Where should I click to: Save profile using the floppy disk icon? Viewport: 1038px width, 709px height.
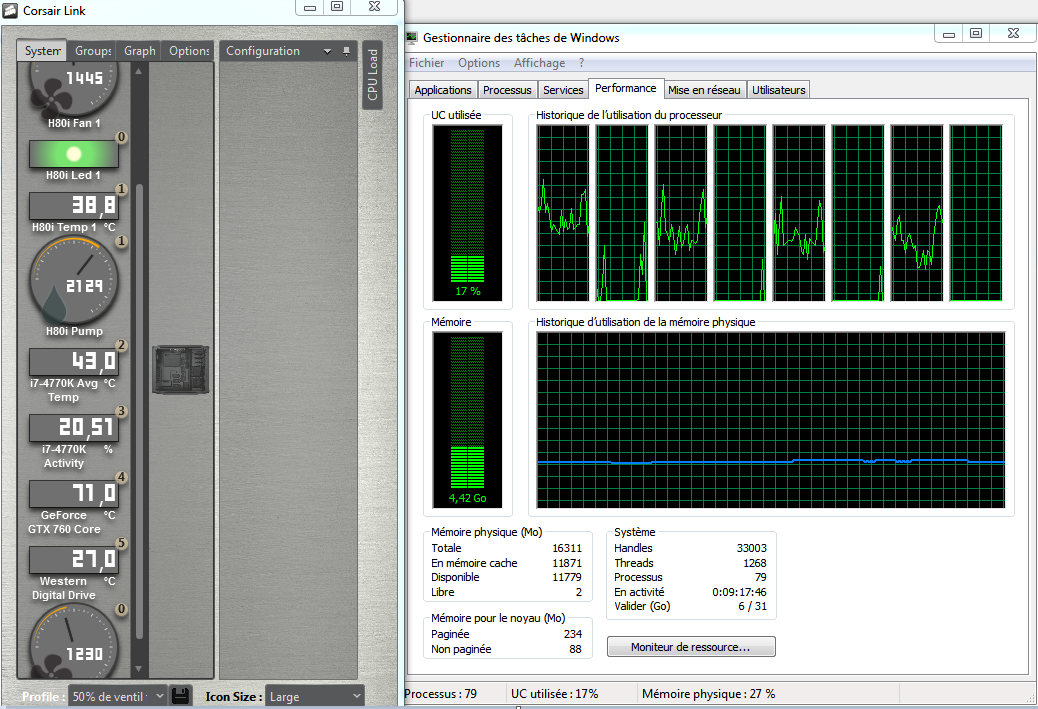pyautogui.click(x=180, y=696)
